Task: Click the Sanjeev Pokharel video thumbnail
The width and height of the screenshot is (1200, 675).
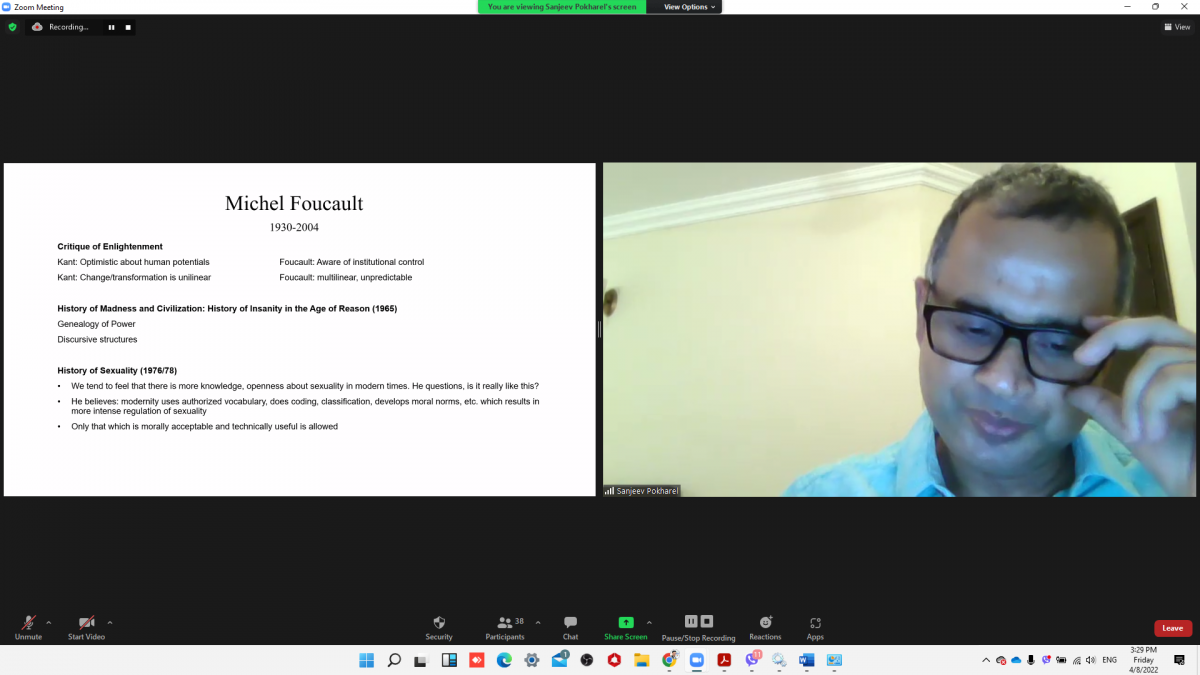Action: (899, 330)
